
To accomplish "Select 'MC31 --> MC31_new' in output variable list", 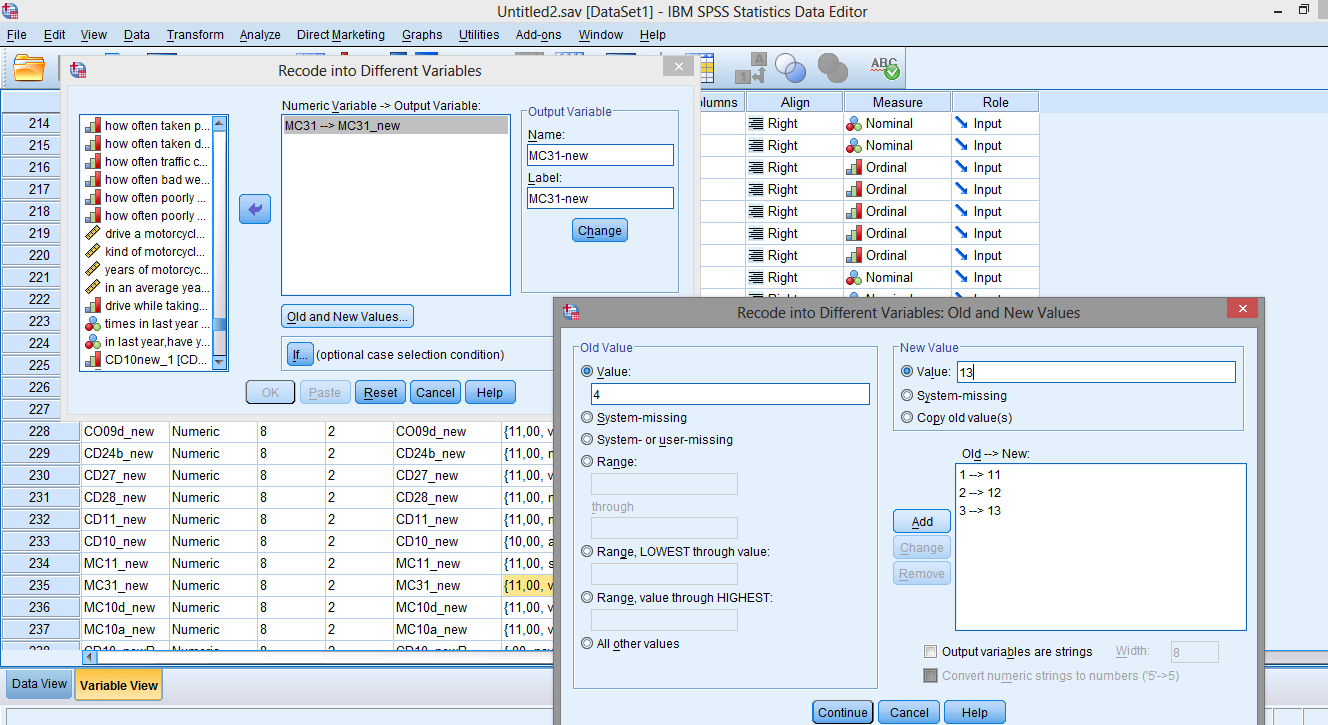I will (x=396, y=125).
